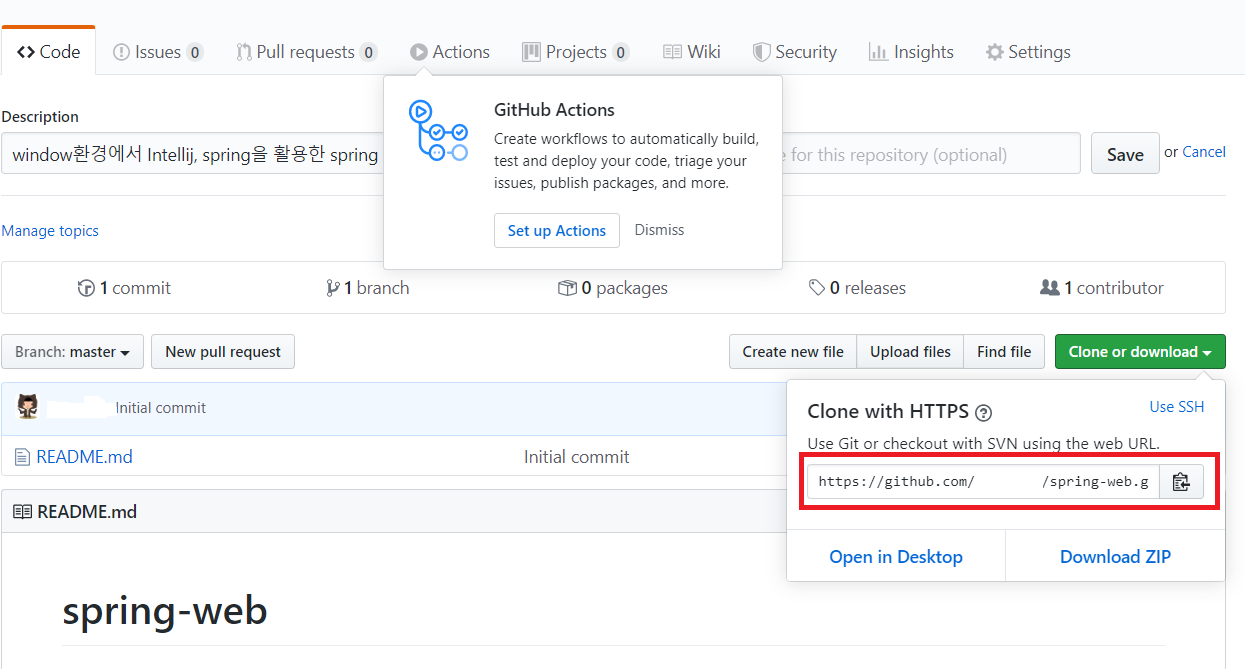View the Insights tab

tap(911, 52)
